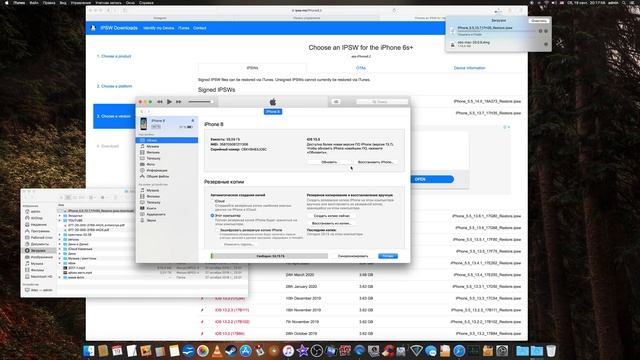Click the iTunes next track button

click(179, 102)
